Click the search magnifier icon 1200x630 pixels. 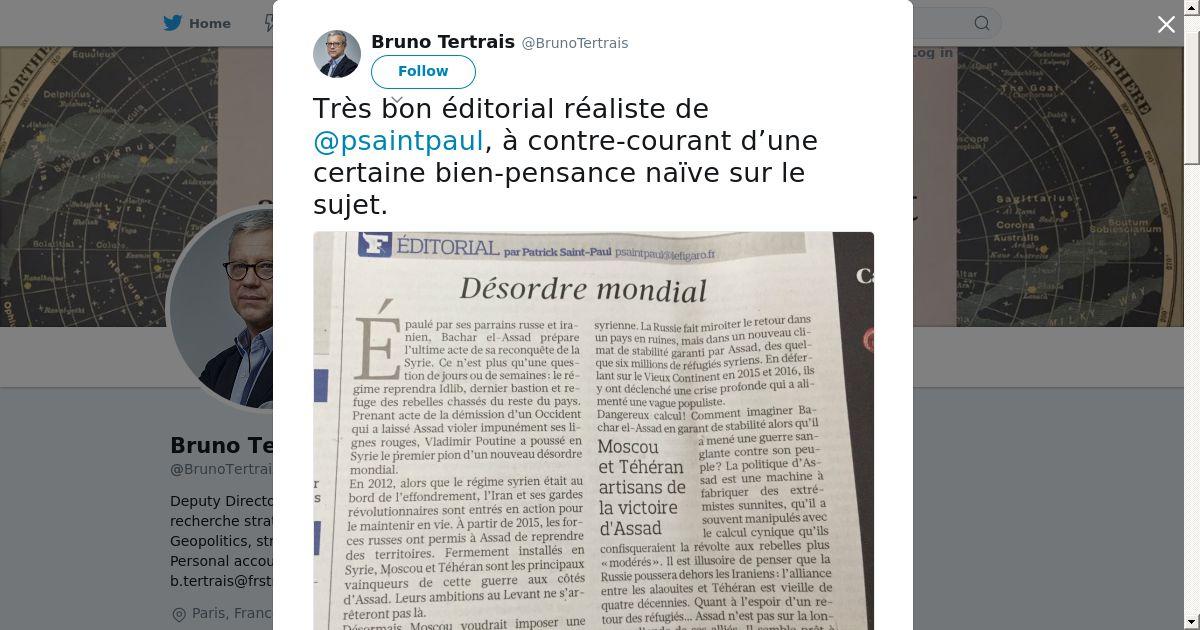(x=982, y=23)
